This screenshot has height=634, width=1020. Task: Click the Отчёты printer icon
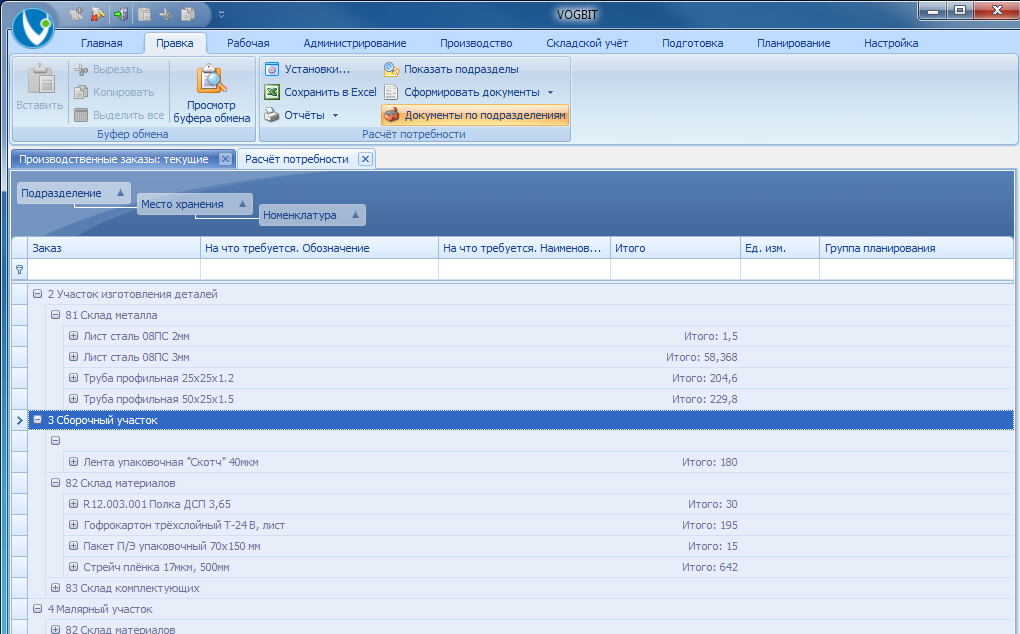point(272,115)
